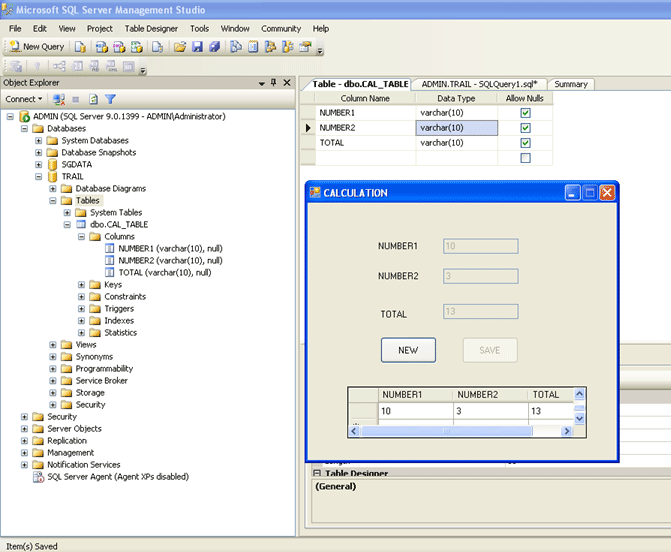
Task: Click the New Query toolbar button
Action: click(37, 47)
